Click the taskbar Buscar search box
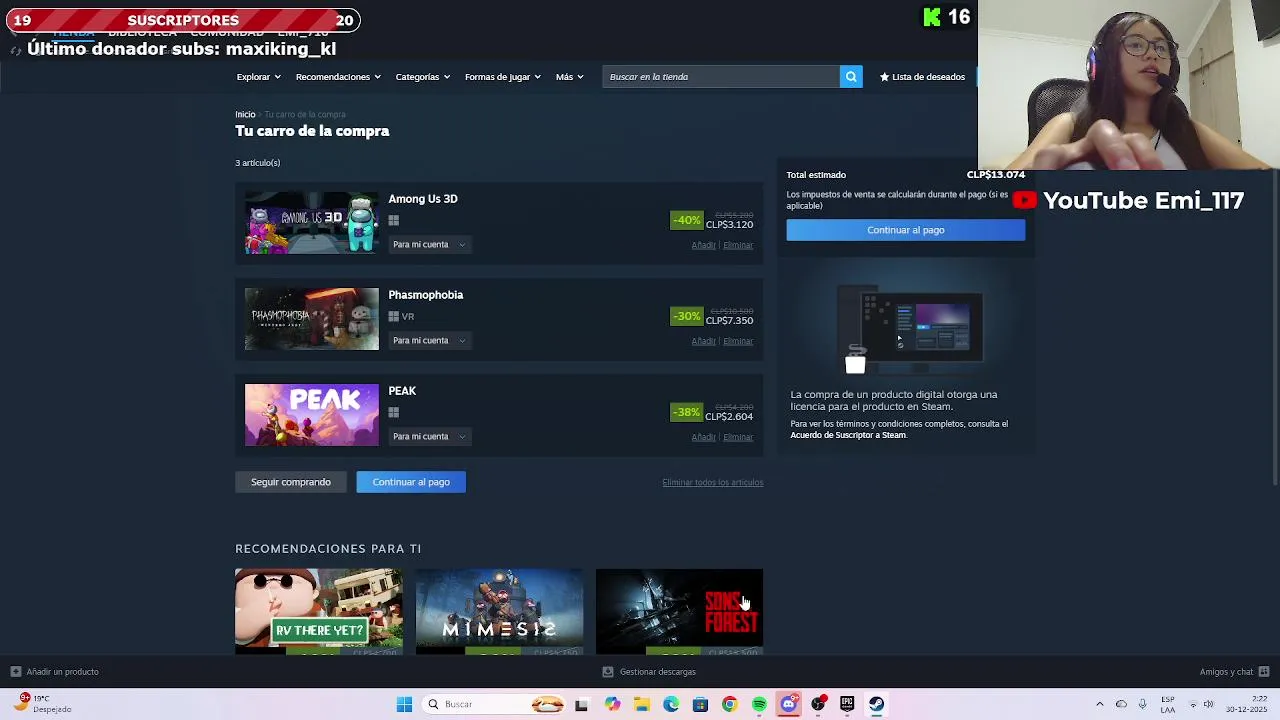The height and width of the screenshot is (720, 1280). [494, 705]
